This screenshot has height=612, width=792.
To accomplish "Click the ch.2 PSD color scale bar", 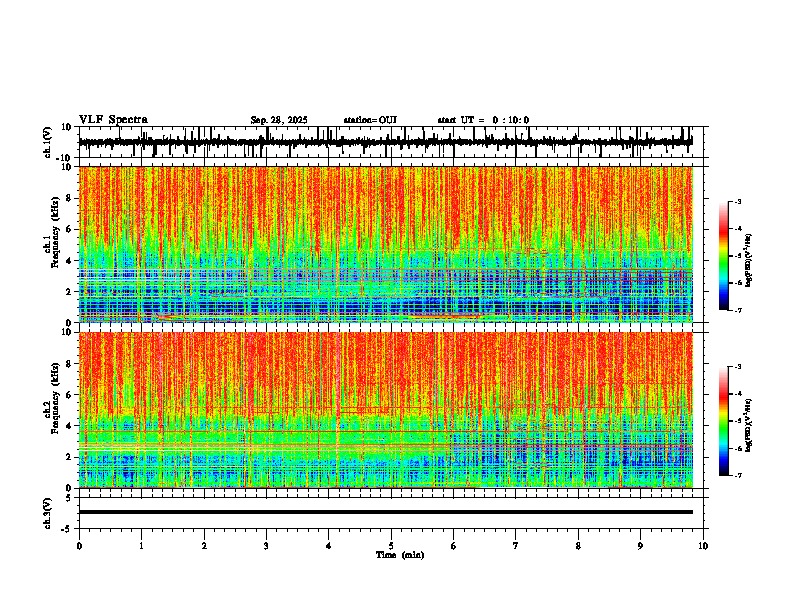I will (724, 421).
